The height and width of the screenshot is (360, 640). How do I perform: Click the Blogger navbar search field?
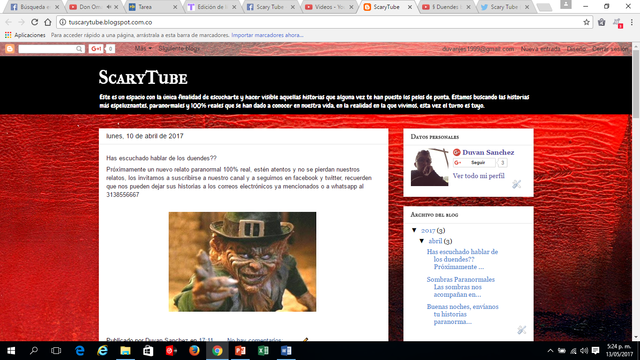coord(51,49)
